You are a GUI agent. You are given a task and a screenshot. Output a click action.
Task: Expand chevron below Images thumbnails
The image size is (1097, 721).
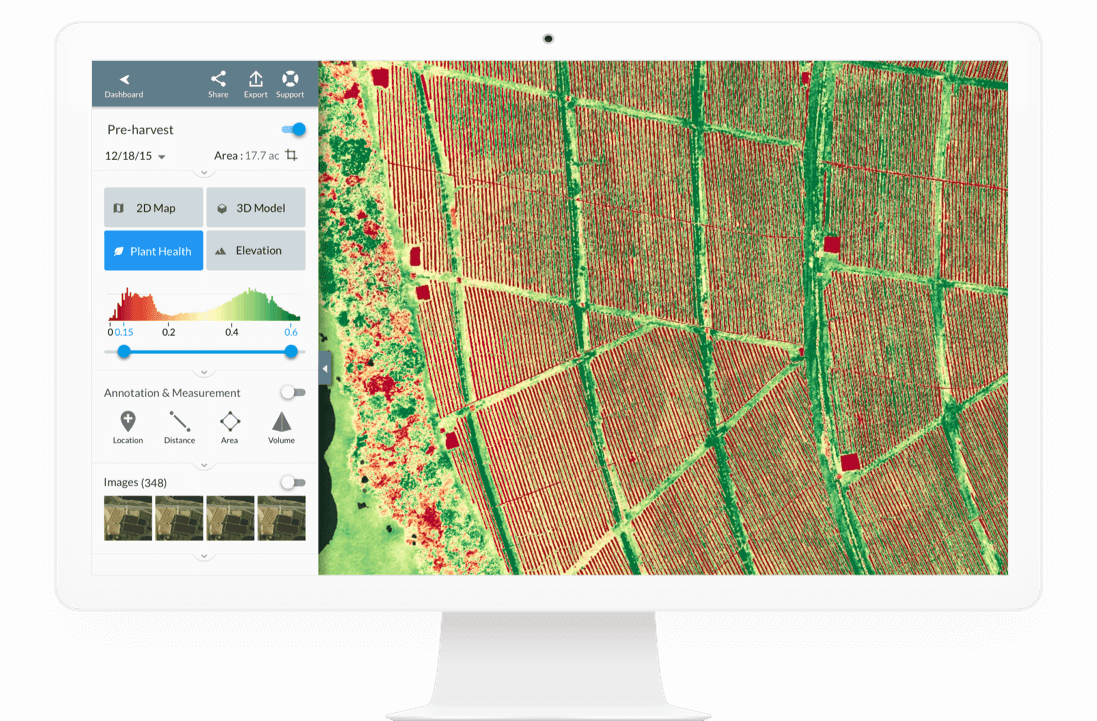point(204,556)
